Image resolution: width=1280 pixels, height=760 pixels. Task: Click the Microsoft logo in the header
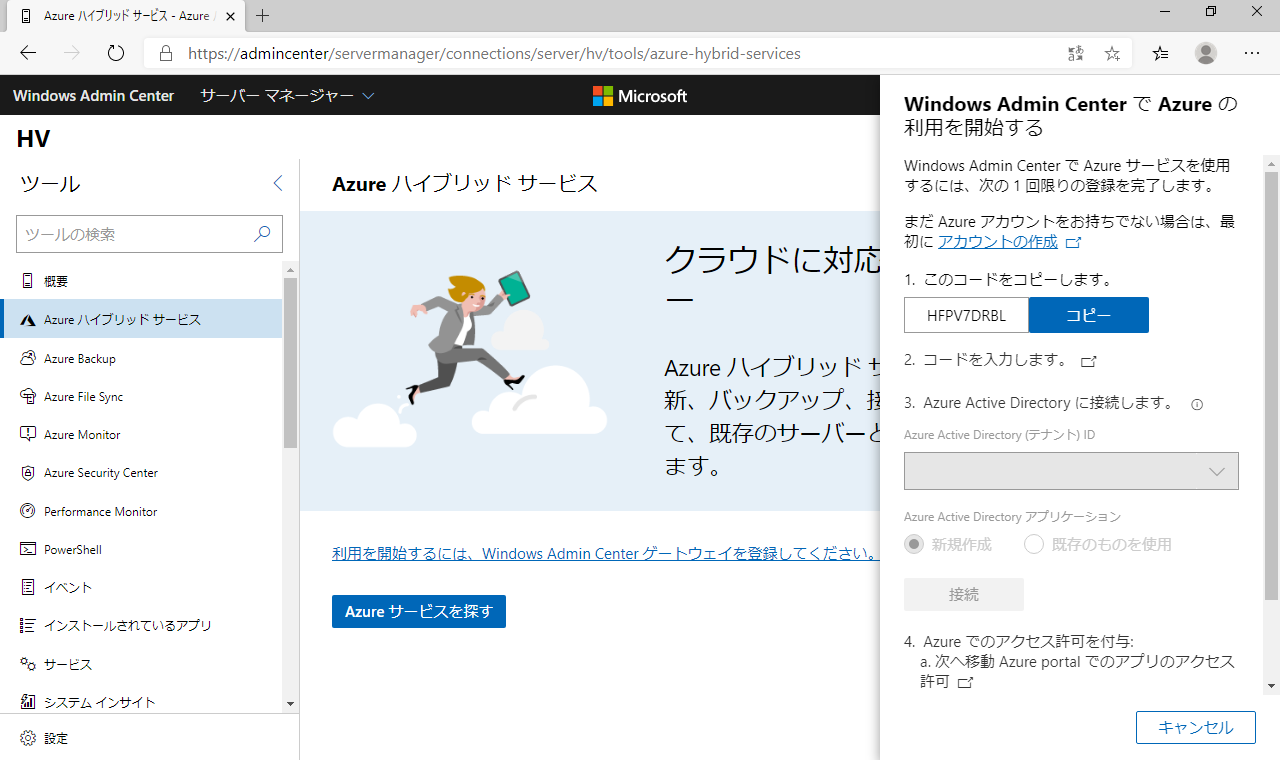tap(640, 96)
